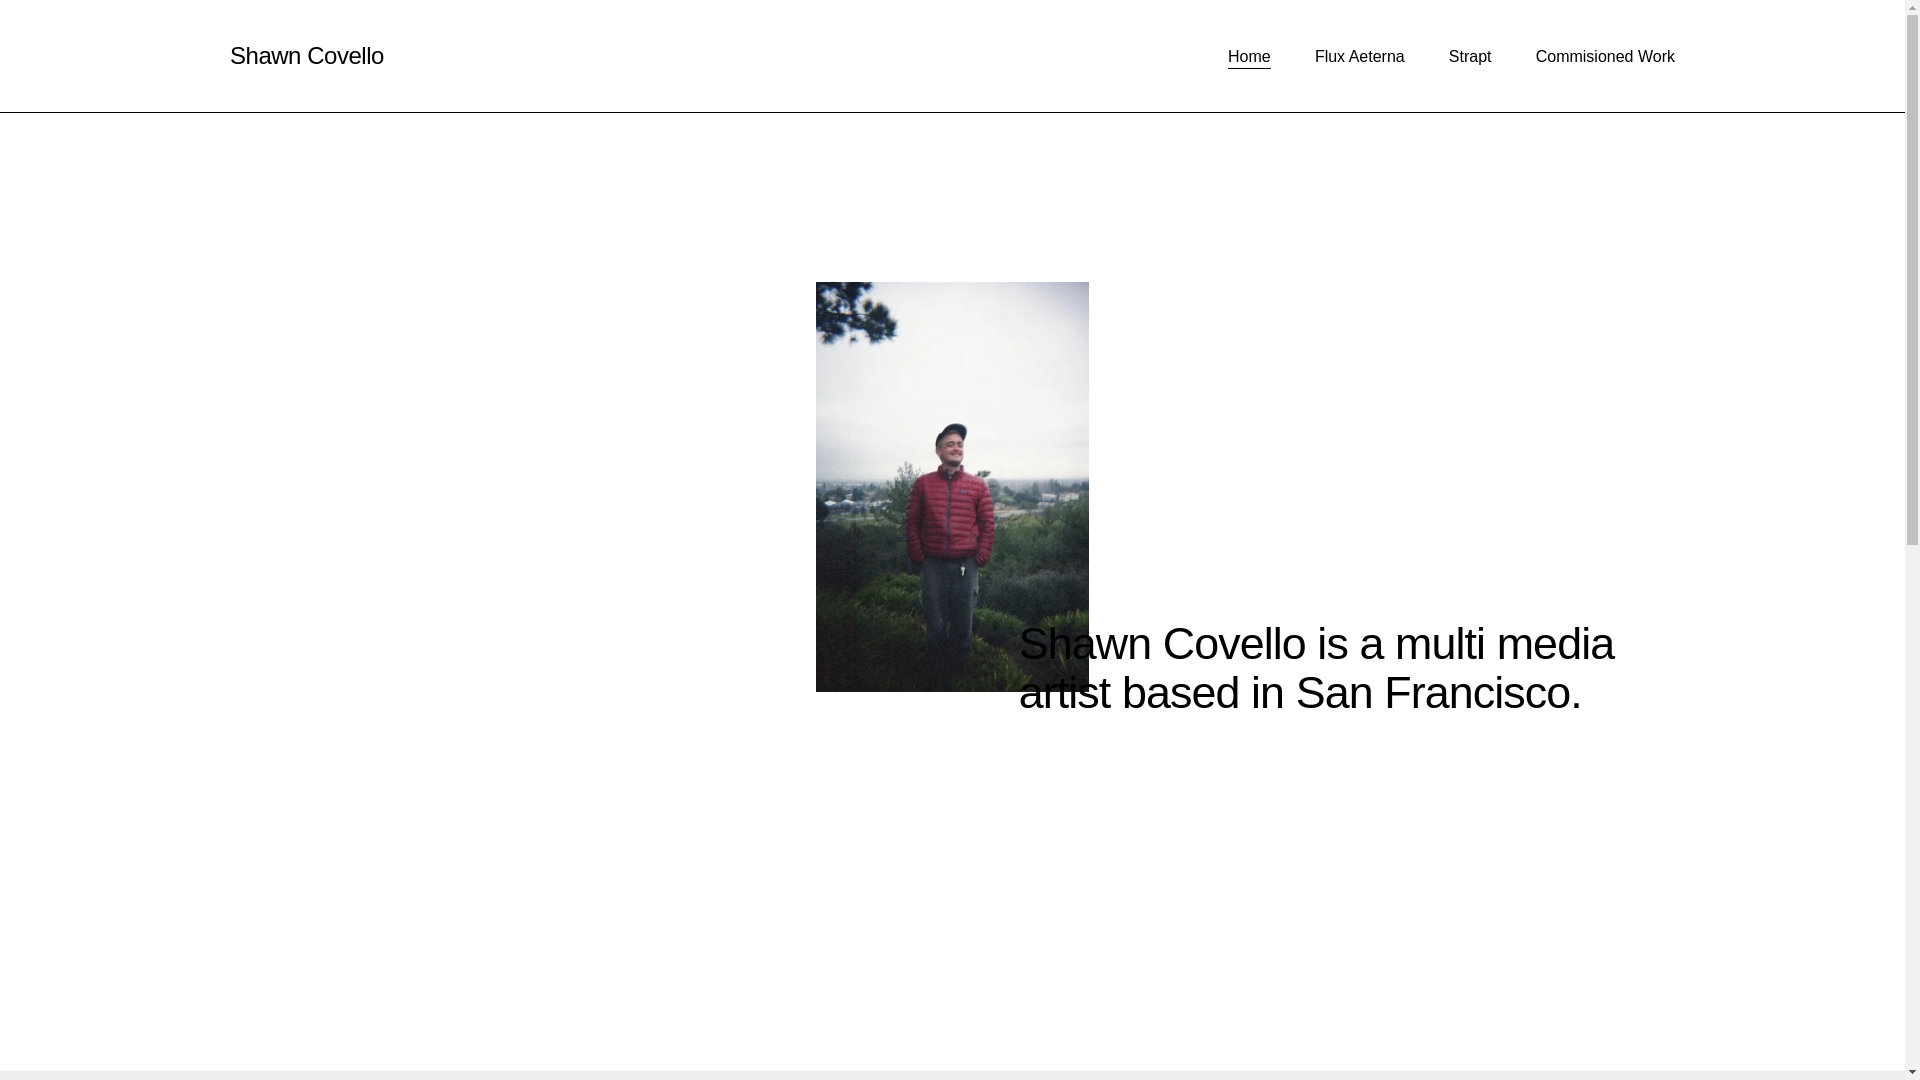Click the scrollbar track below the thumb
Viewport: 1920px width, 1080px height.
1912,800
